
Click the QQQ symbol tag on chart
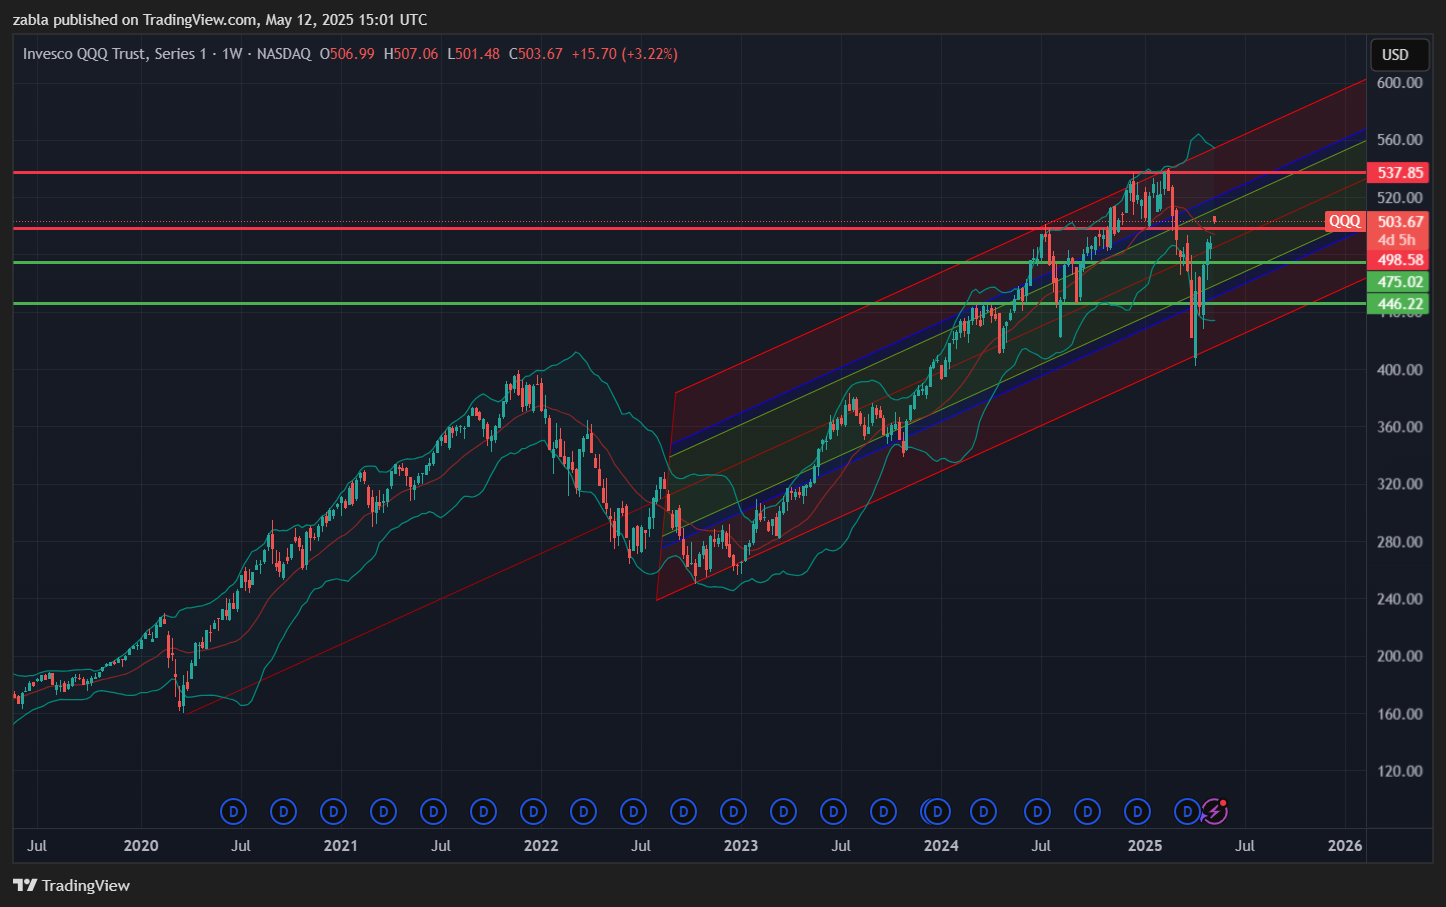pyautogui.click(x=1344, y=221)
